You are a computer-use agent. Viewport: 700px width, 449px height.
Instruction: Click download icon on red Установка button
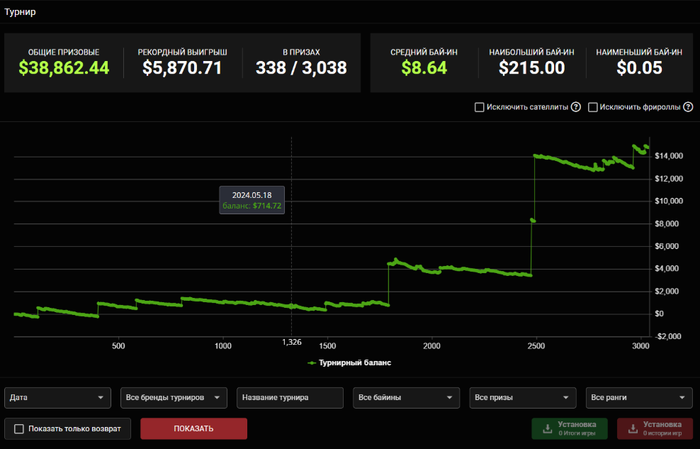point(633,428)
